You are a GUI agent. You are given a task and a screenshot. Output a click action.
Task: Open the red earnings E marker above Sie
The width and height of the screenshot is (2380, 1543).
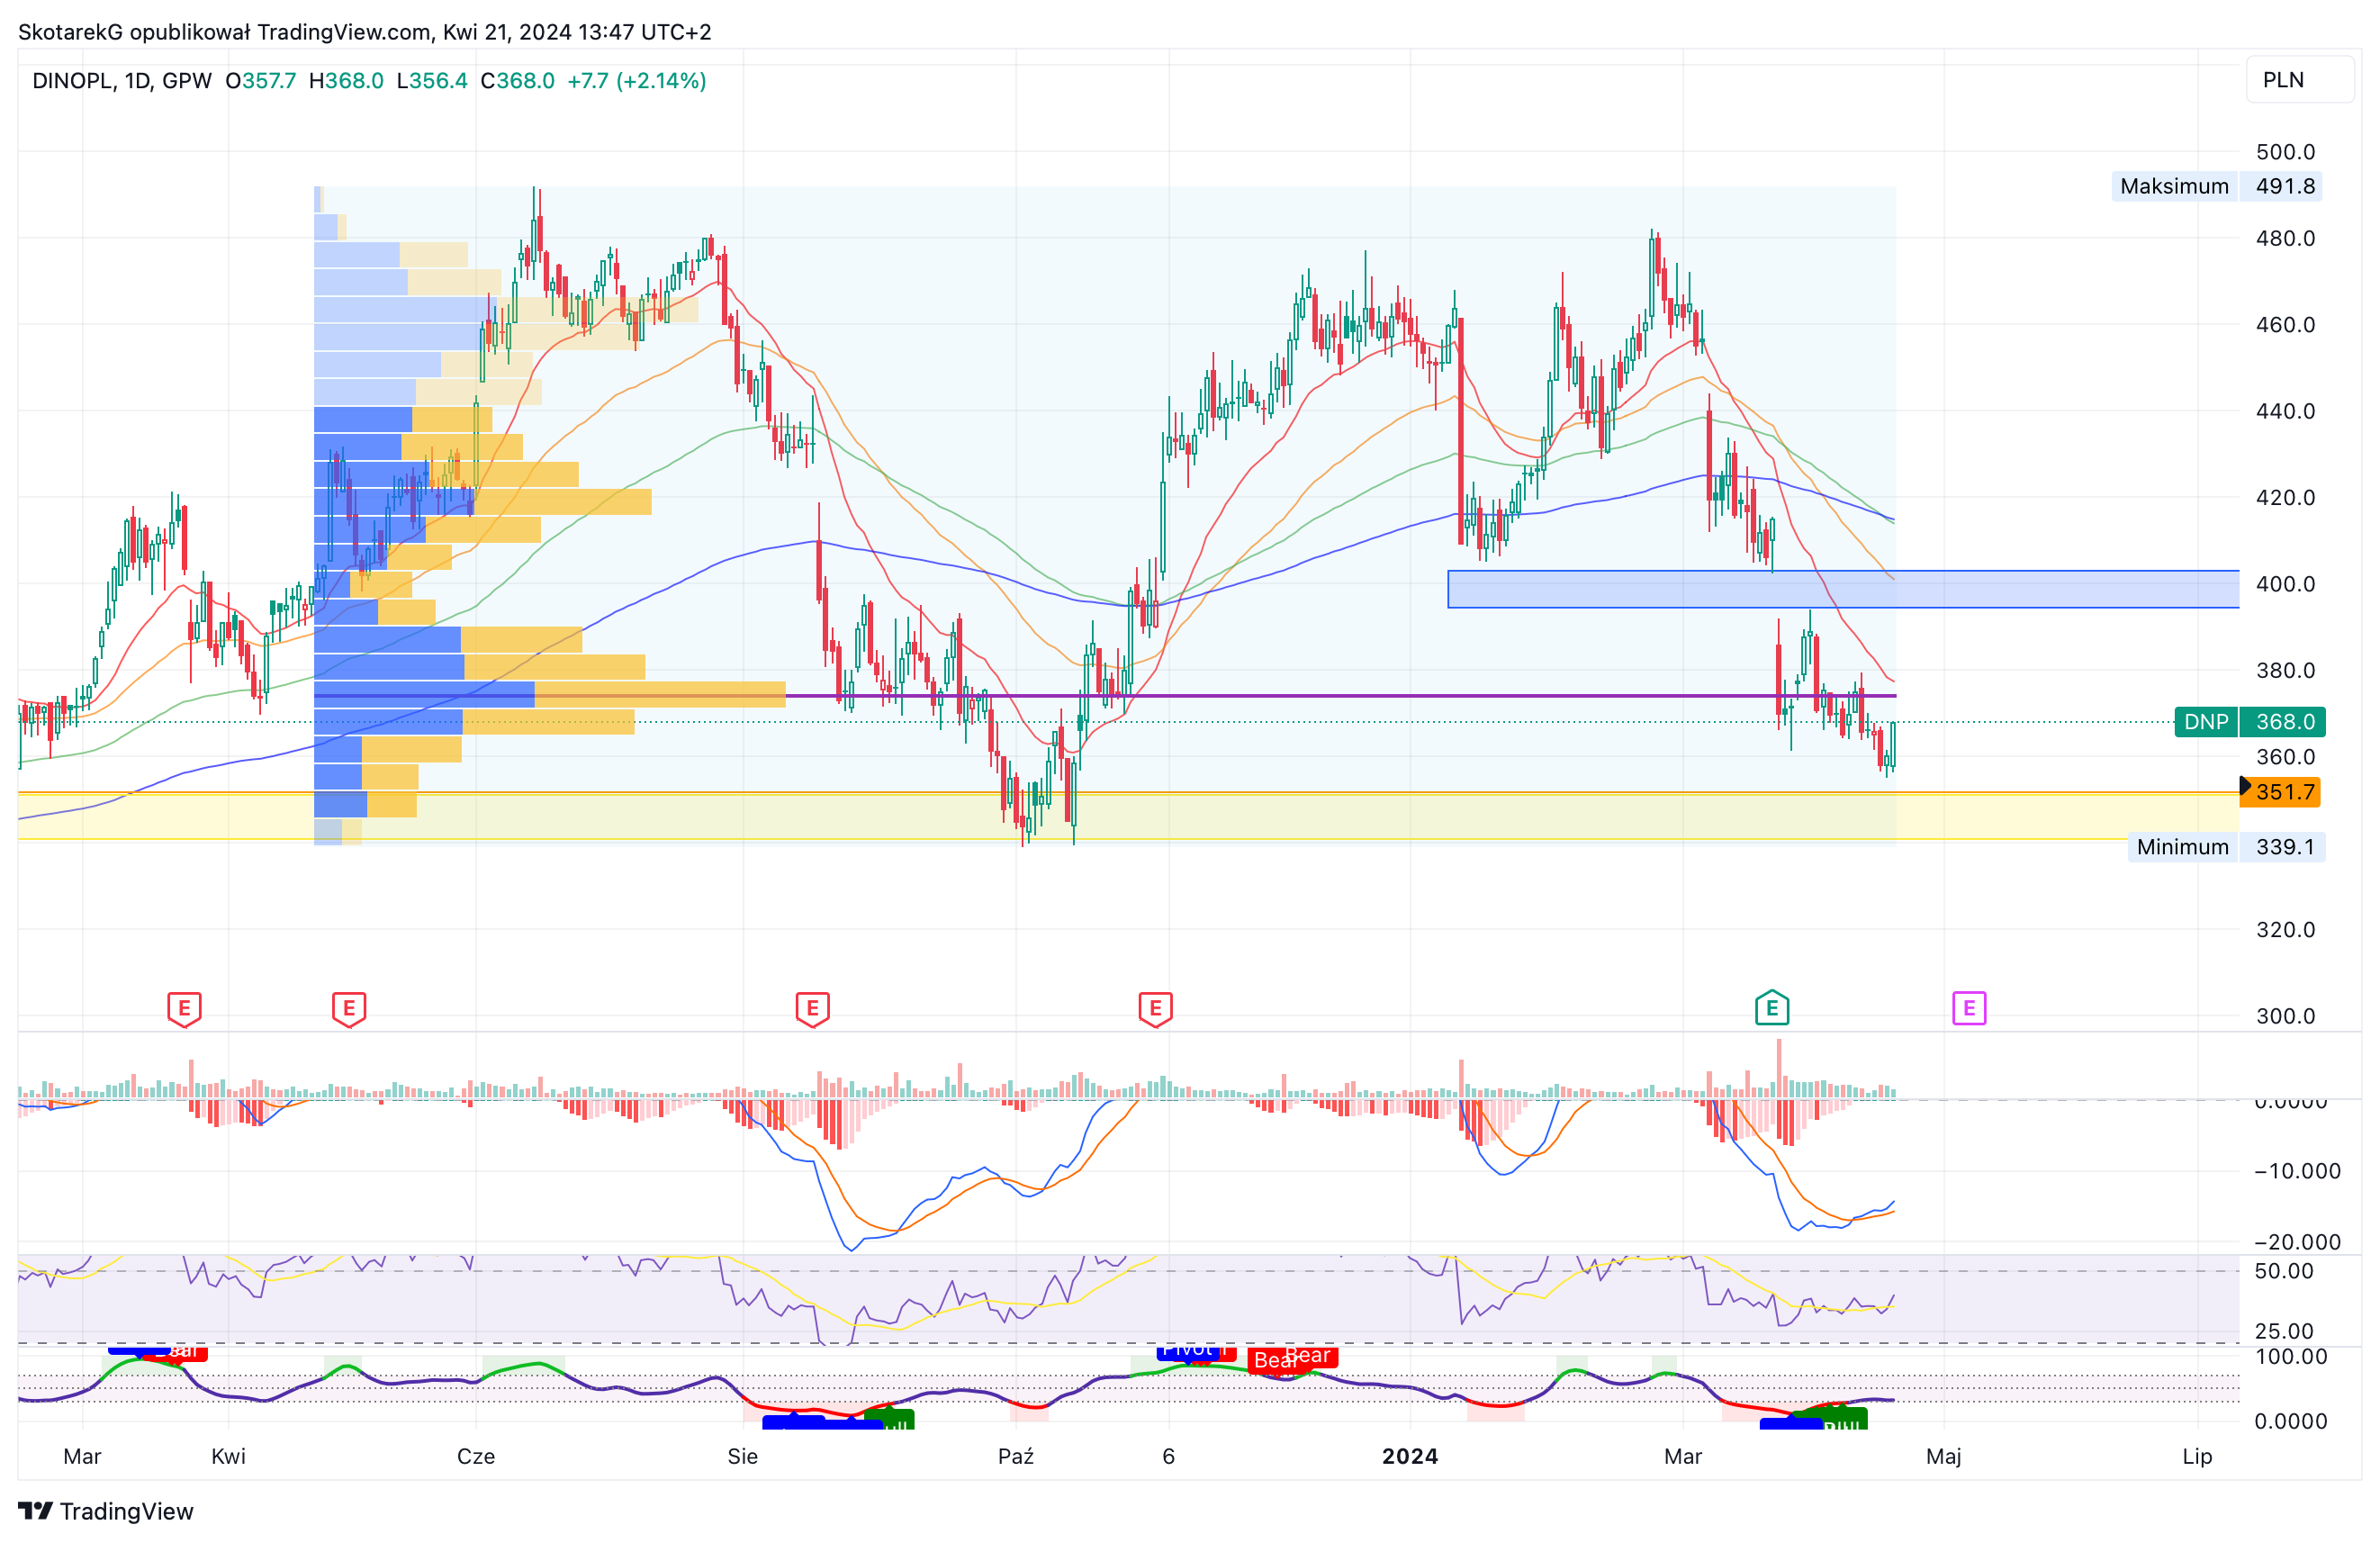point(812,1009)
